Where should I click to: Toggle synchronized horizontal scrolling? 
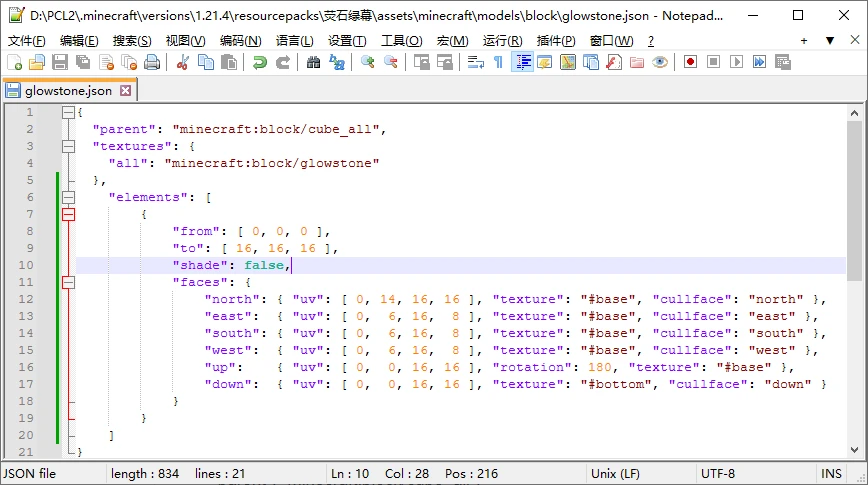click(x=445, y=62)
